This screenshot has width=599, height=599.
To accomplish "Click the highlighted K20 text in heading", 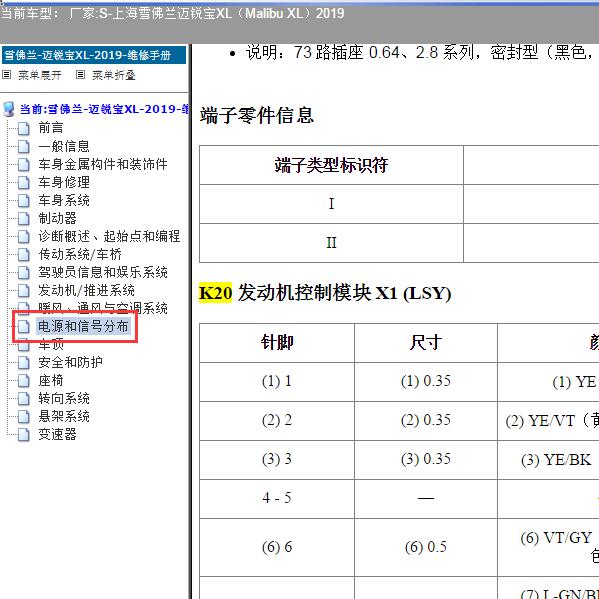I will click(215, 293).
